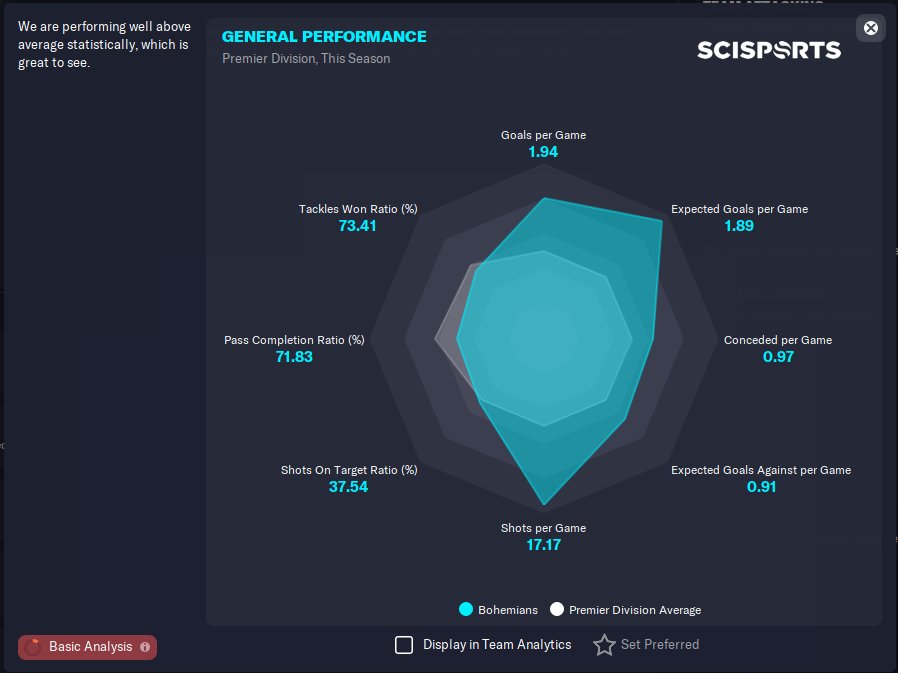The height and width of the screenshot is (673, 898).
Task: Click Expected Goals Against per Game label
Action: coord(761,470)
